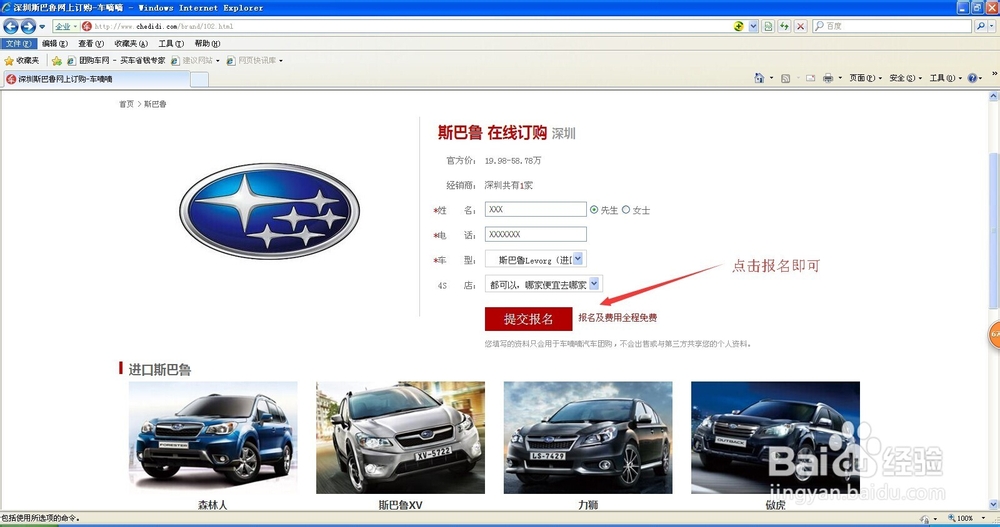Screen dimensions: 1000x527
Task: Click the 力狮 caption text
Action: point(588,505)
